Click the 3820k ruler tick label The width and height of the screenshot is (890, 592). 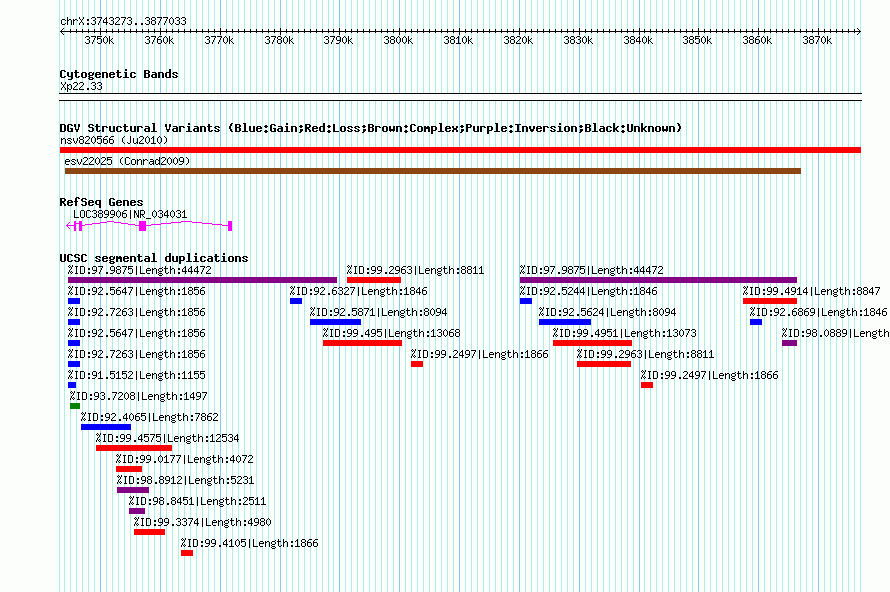point(518,40)
